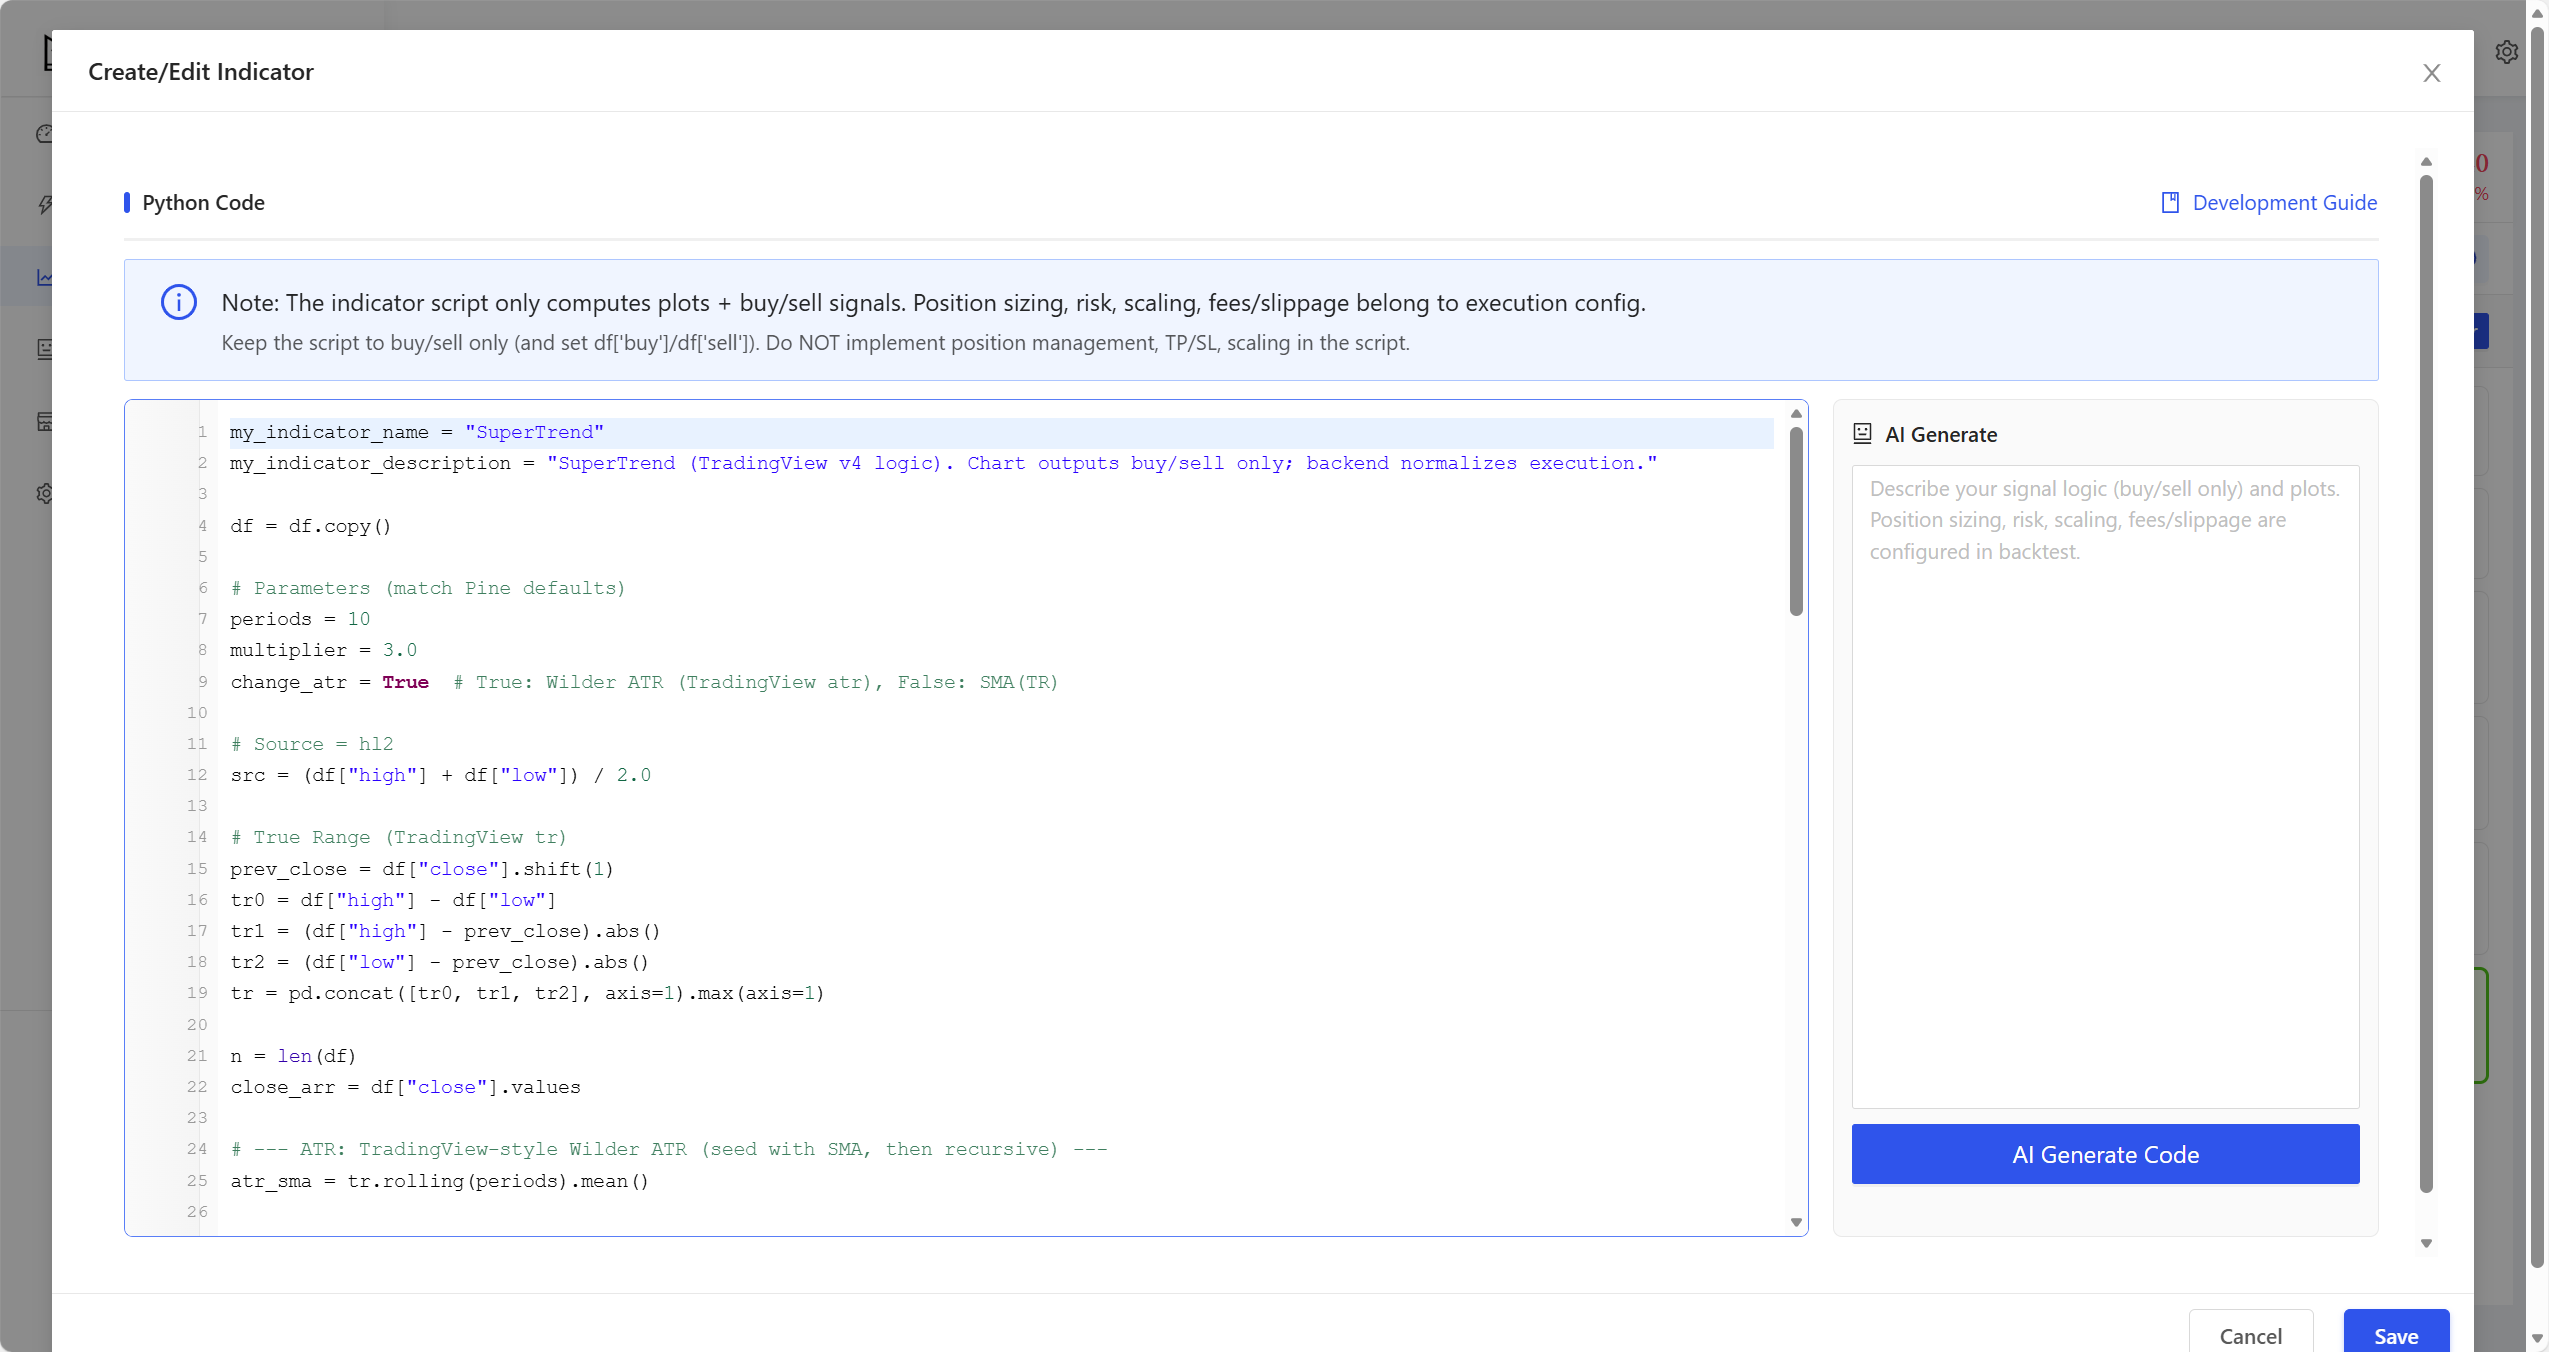Click the change_atr = True line
Image resolution: width=2549 pixels, height=1352 pixels.
click(644, 682)
